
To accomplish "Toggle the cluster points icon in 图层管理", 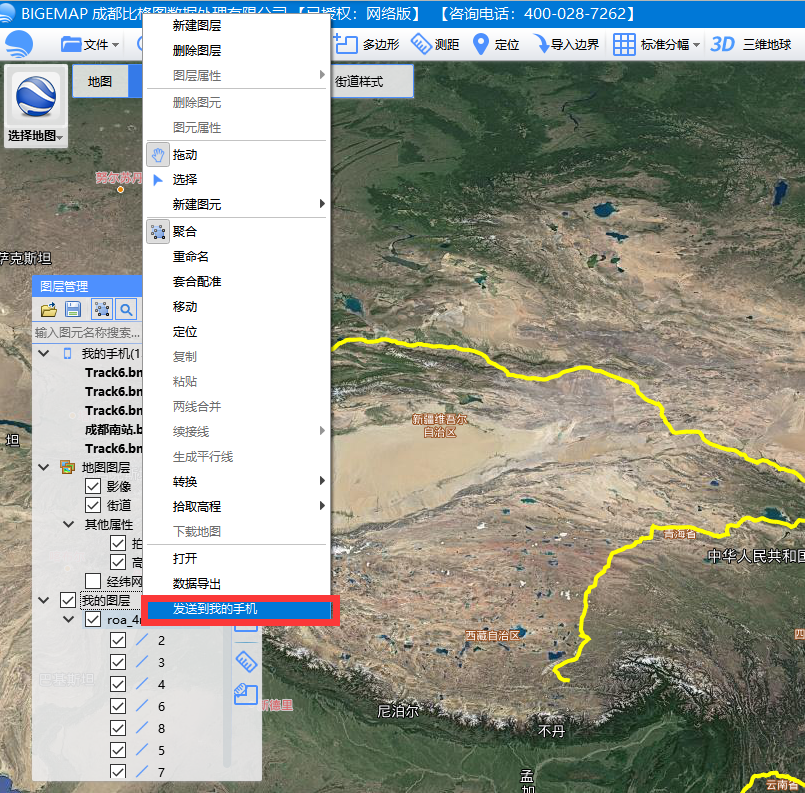I will [x=101, y=309].
